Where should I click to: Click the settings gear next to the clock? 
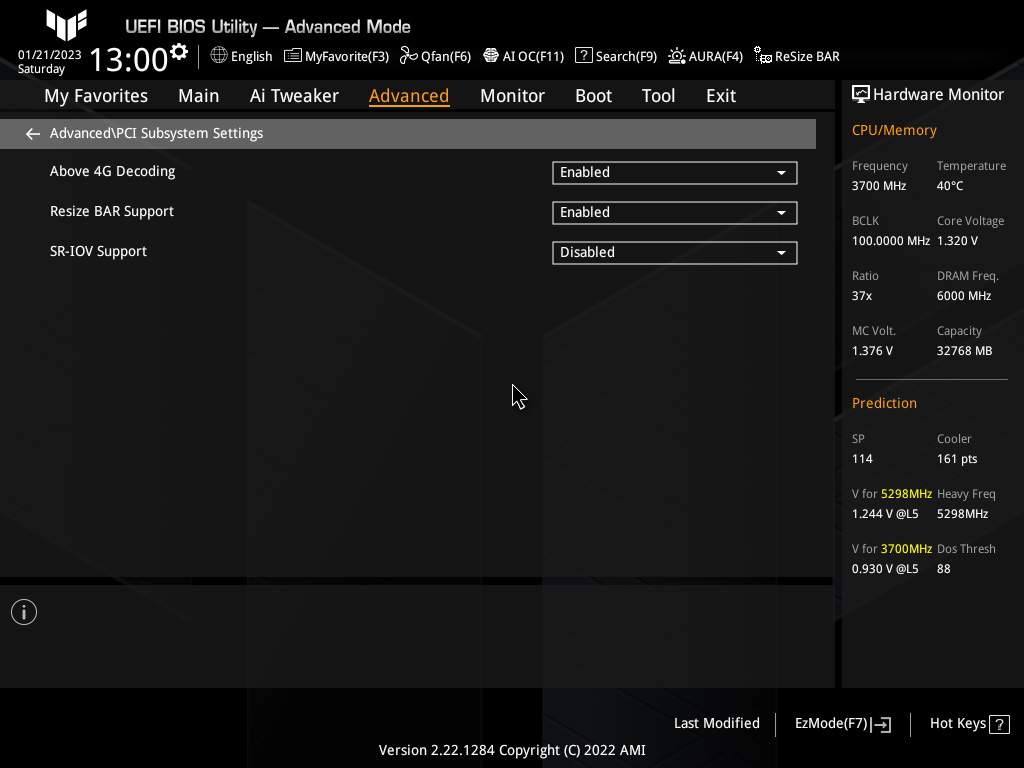click(x=179, y=52)
